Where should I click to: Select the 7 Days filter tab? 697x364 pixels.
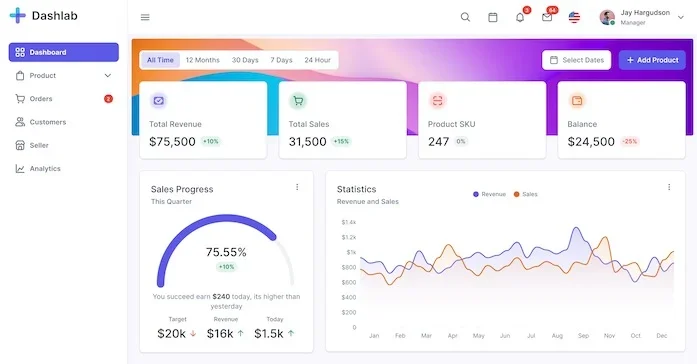click(x=281, y=60)
